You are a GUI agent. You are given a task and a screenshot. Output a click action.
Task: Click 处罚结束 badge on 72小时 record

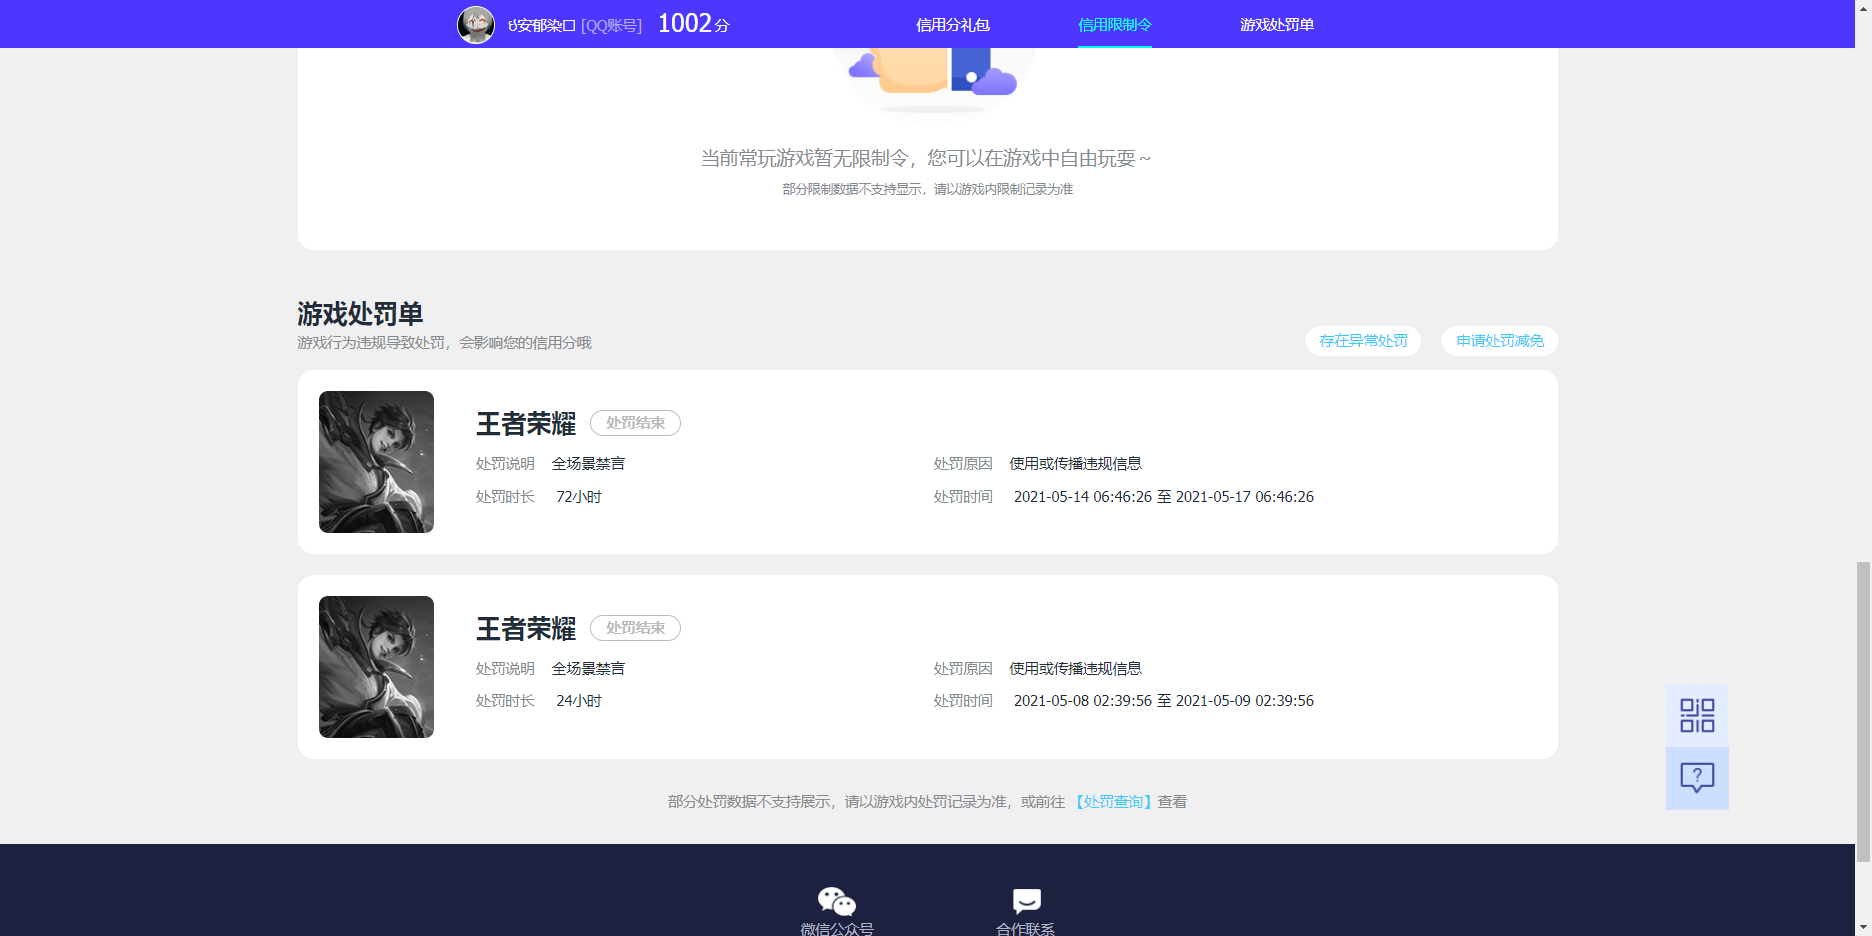pos(635,423)
